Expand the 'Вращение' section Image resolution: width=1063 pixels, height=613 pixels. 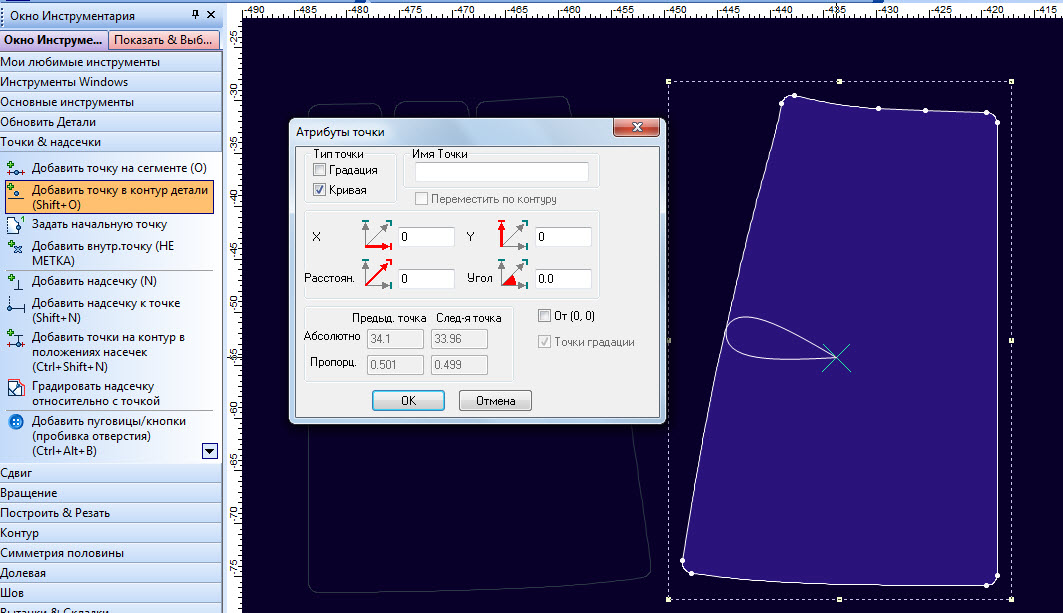click(x=111, y=493)
